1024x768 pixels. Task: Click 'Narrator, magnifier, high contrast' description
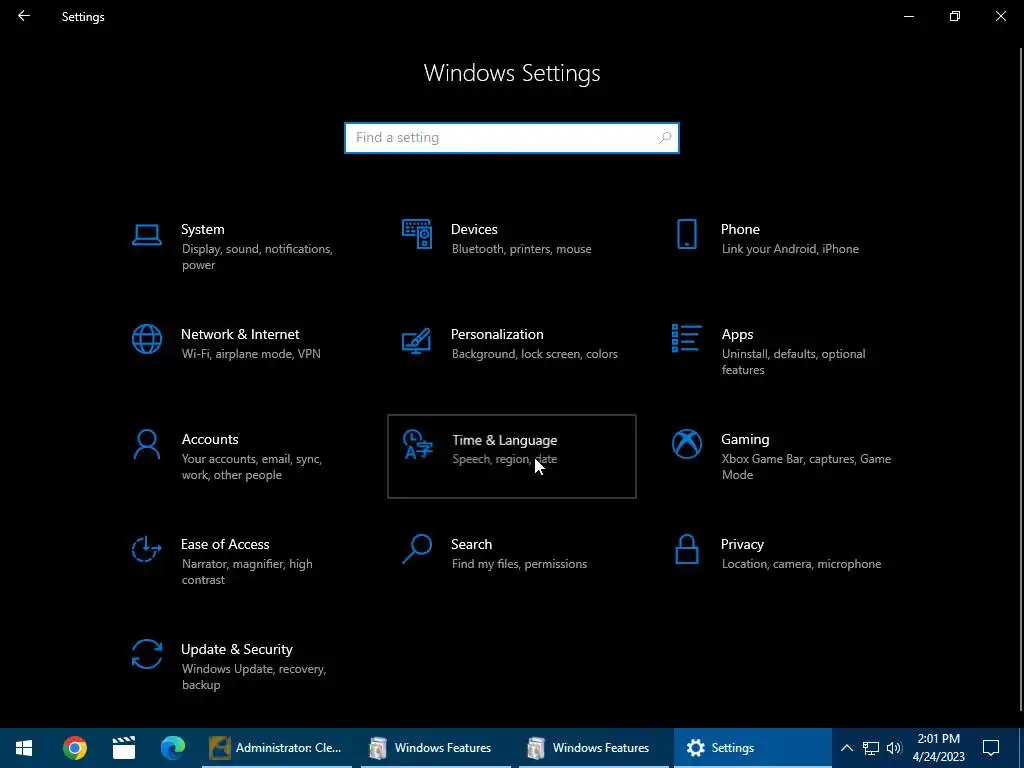[247, 572]
